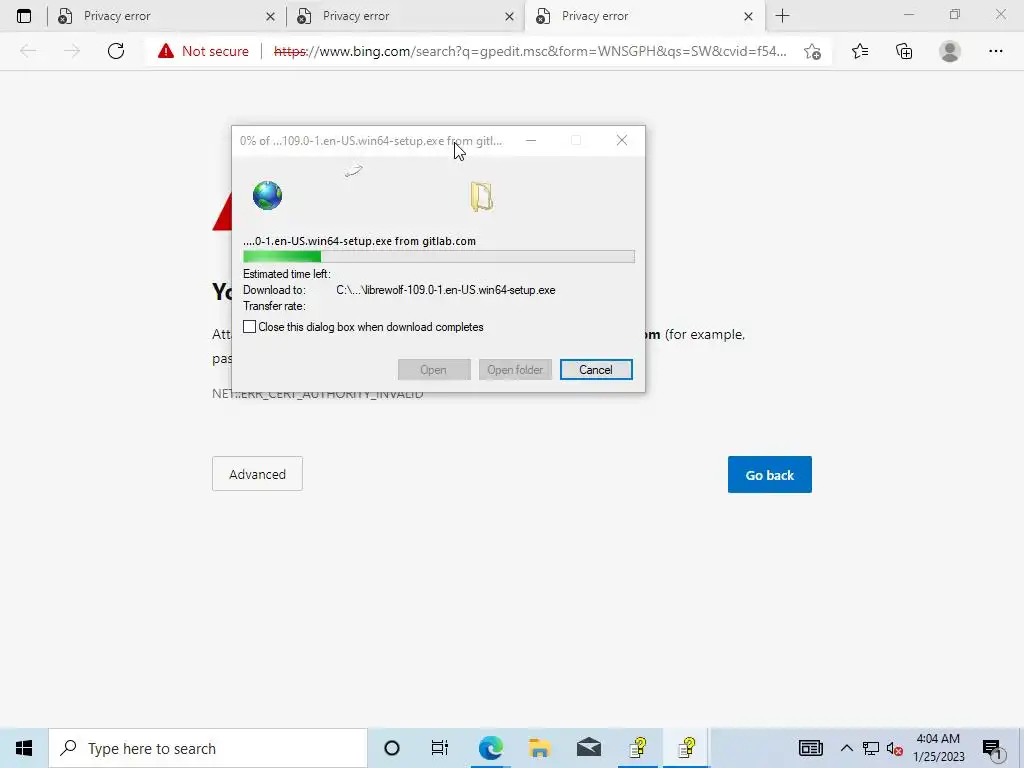Select the third Privacy error tab
Viewport: 1024px width, 768px height.
pos(645,16)
